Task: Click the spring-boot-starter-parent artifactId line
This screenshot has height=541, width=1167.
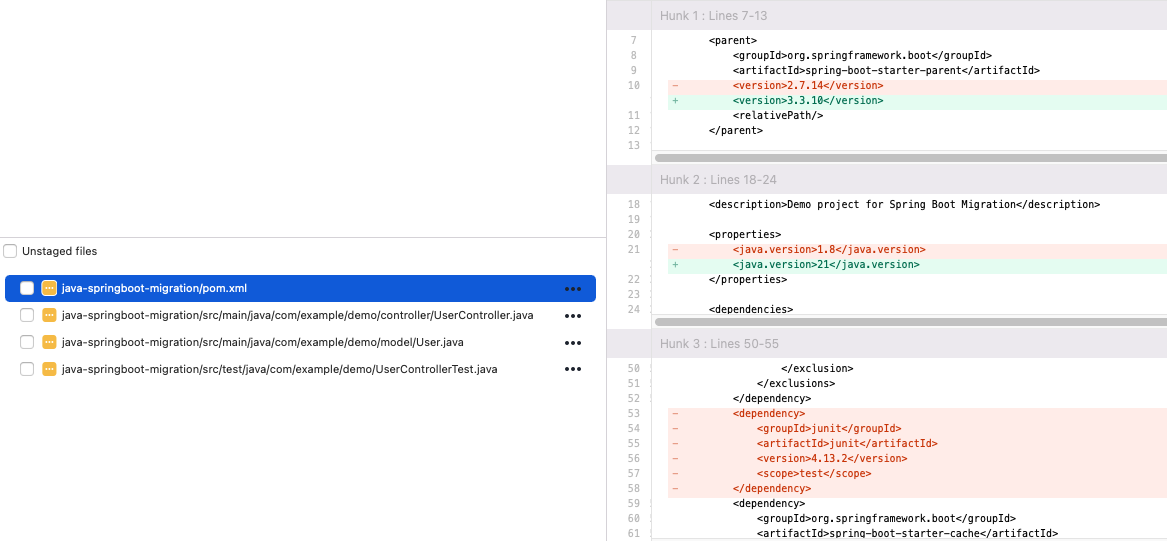Action: (x=886, y=71)
